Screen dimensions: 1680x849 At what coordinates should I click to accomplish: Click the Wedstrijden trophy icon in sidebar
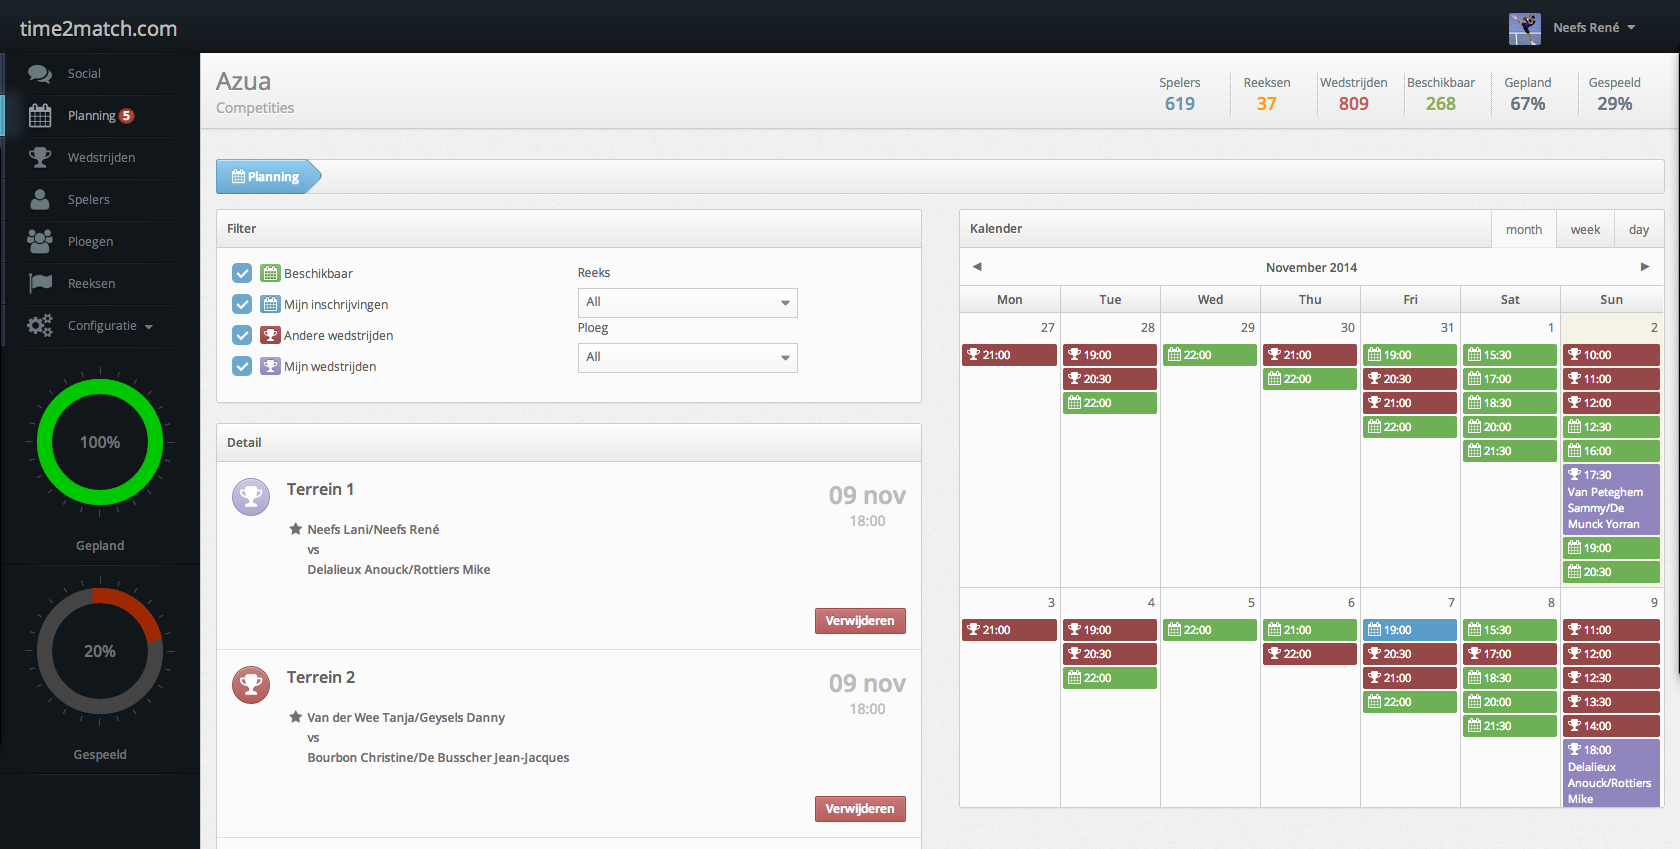coord(40,158)
